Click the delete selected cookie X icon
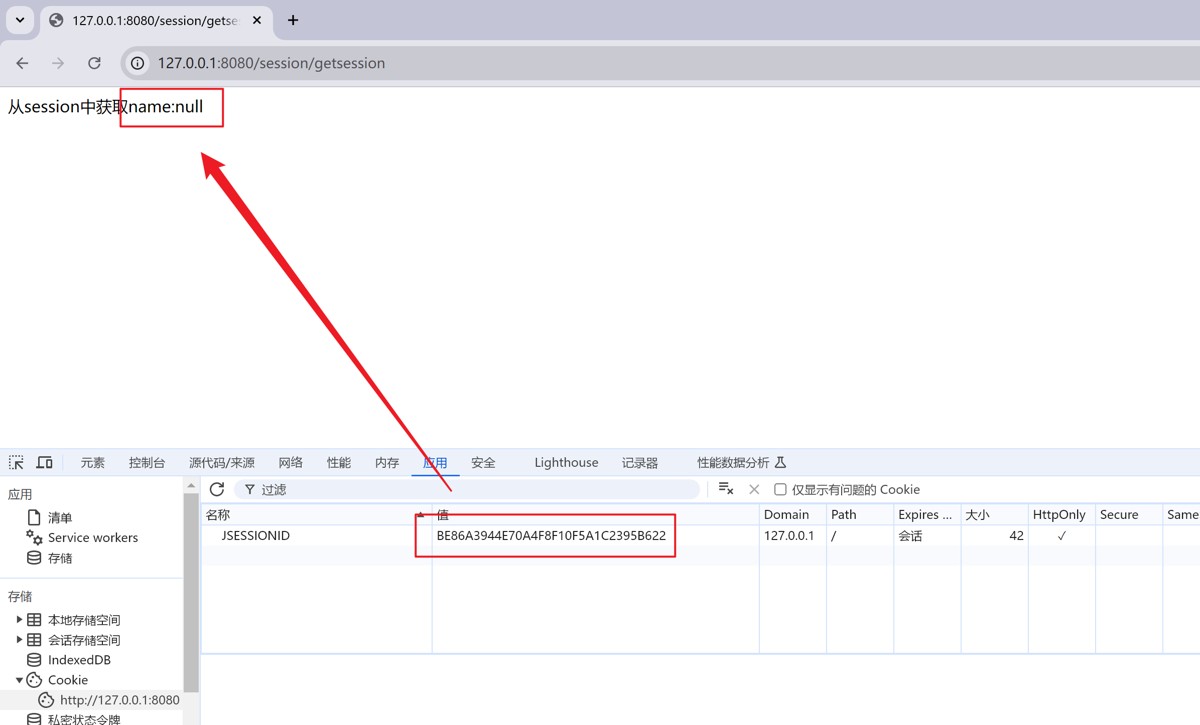 [754, 489]
